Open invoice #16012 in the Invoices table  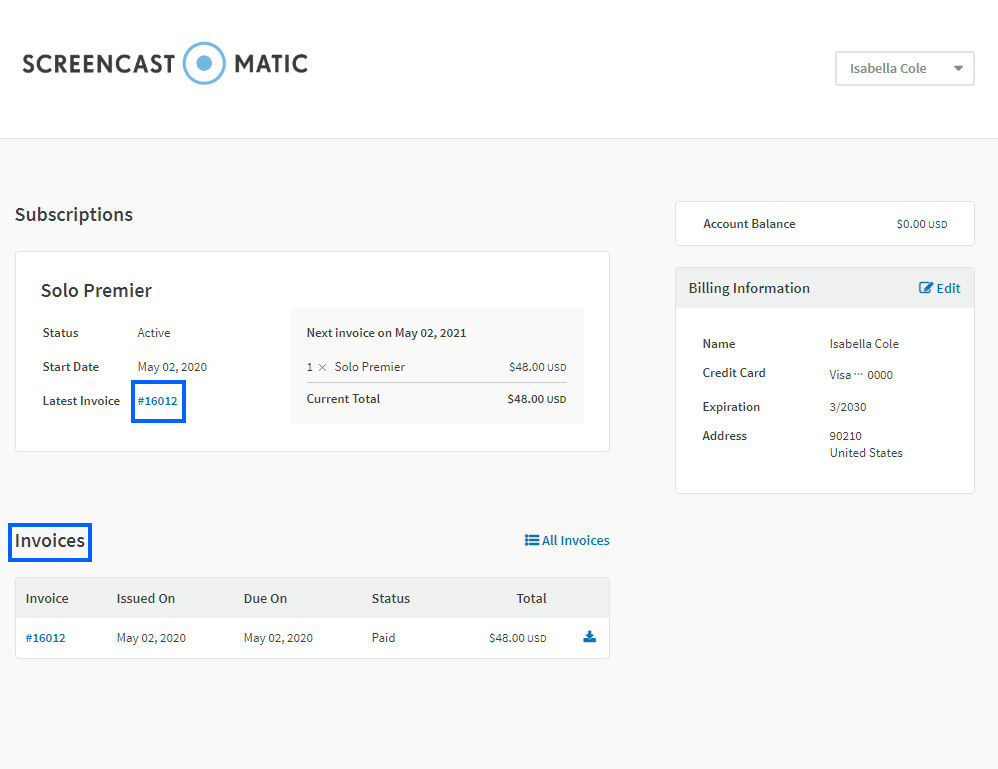click(x=45, y=638)
